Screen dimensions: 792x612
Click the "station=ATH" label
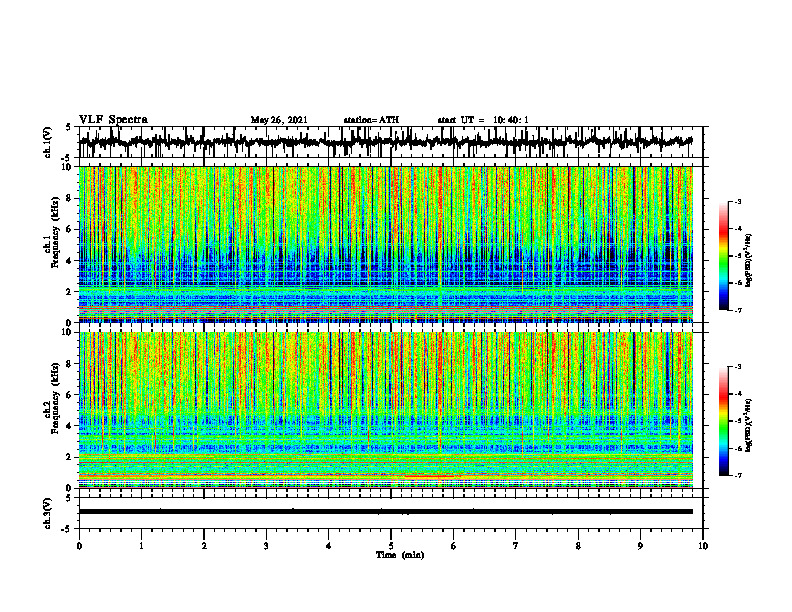(x=371, y=120)
